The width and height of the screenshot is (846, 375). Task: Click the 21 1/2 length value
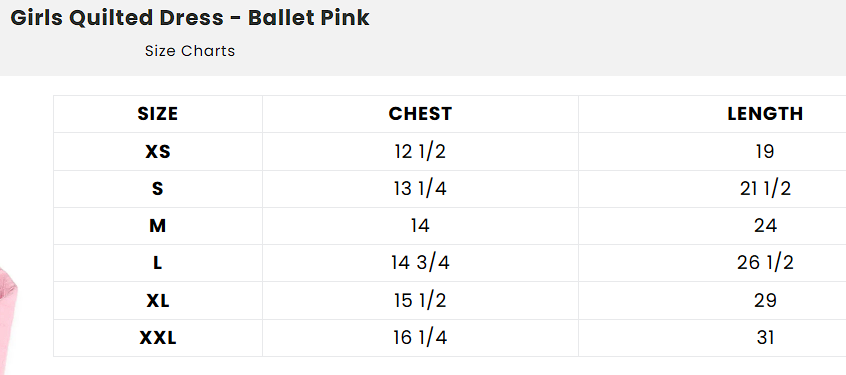coord(765,189)
